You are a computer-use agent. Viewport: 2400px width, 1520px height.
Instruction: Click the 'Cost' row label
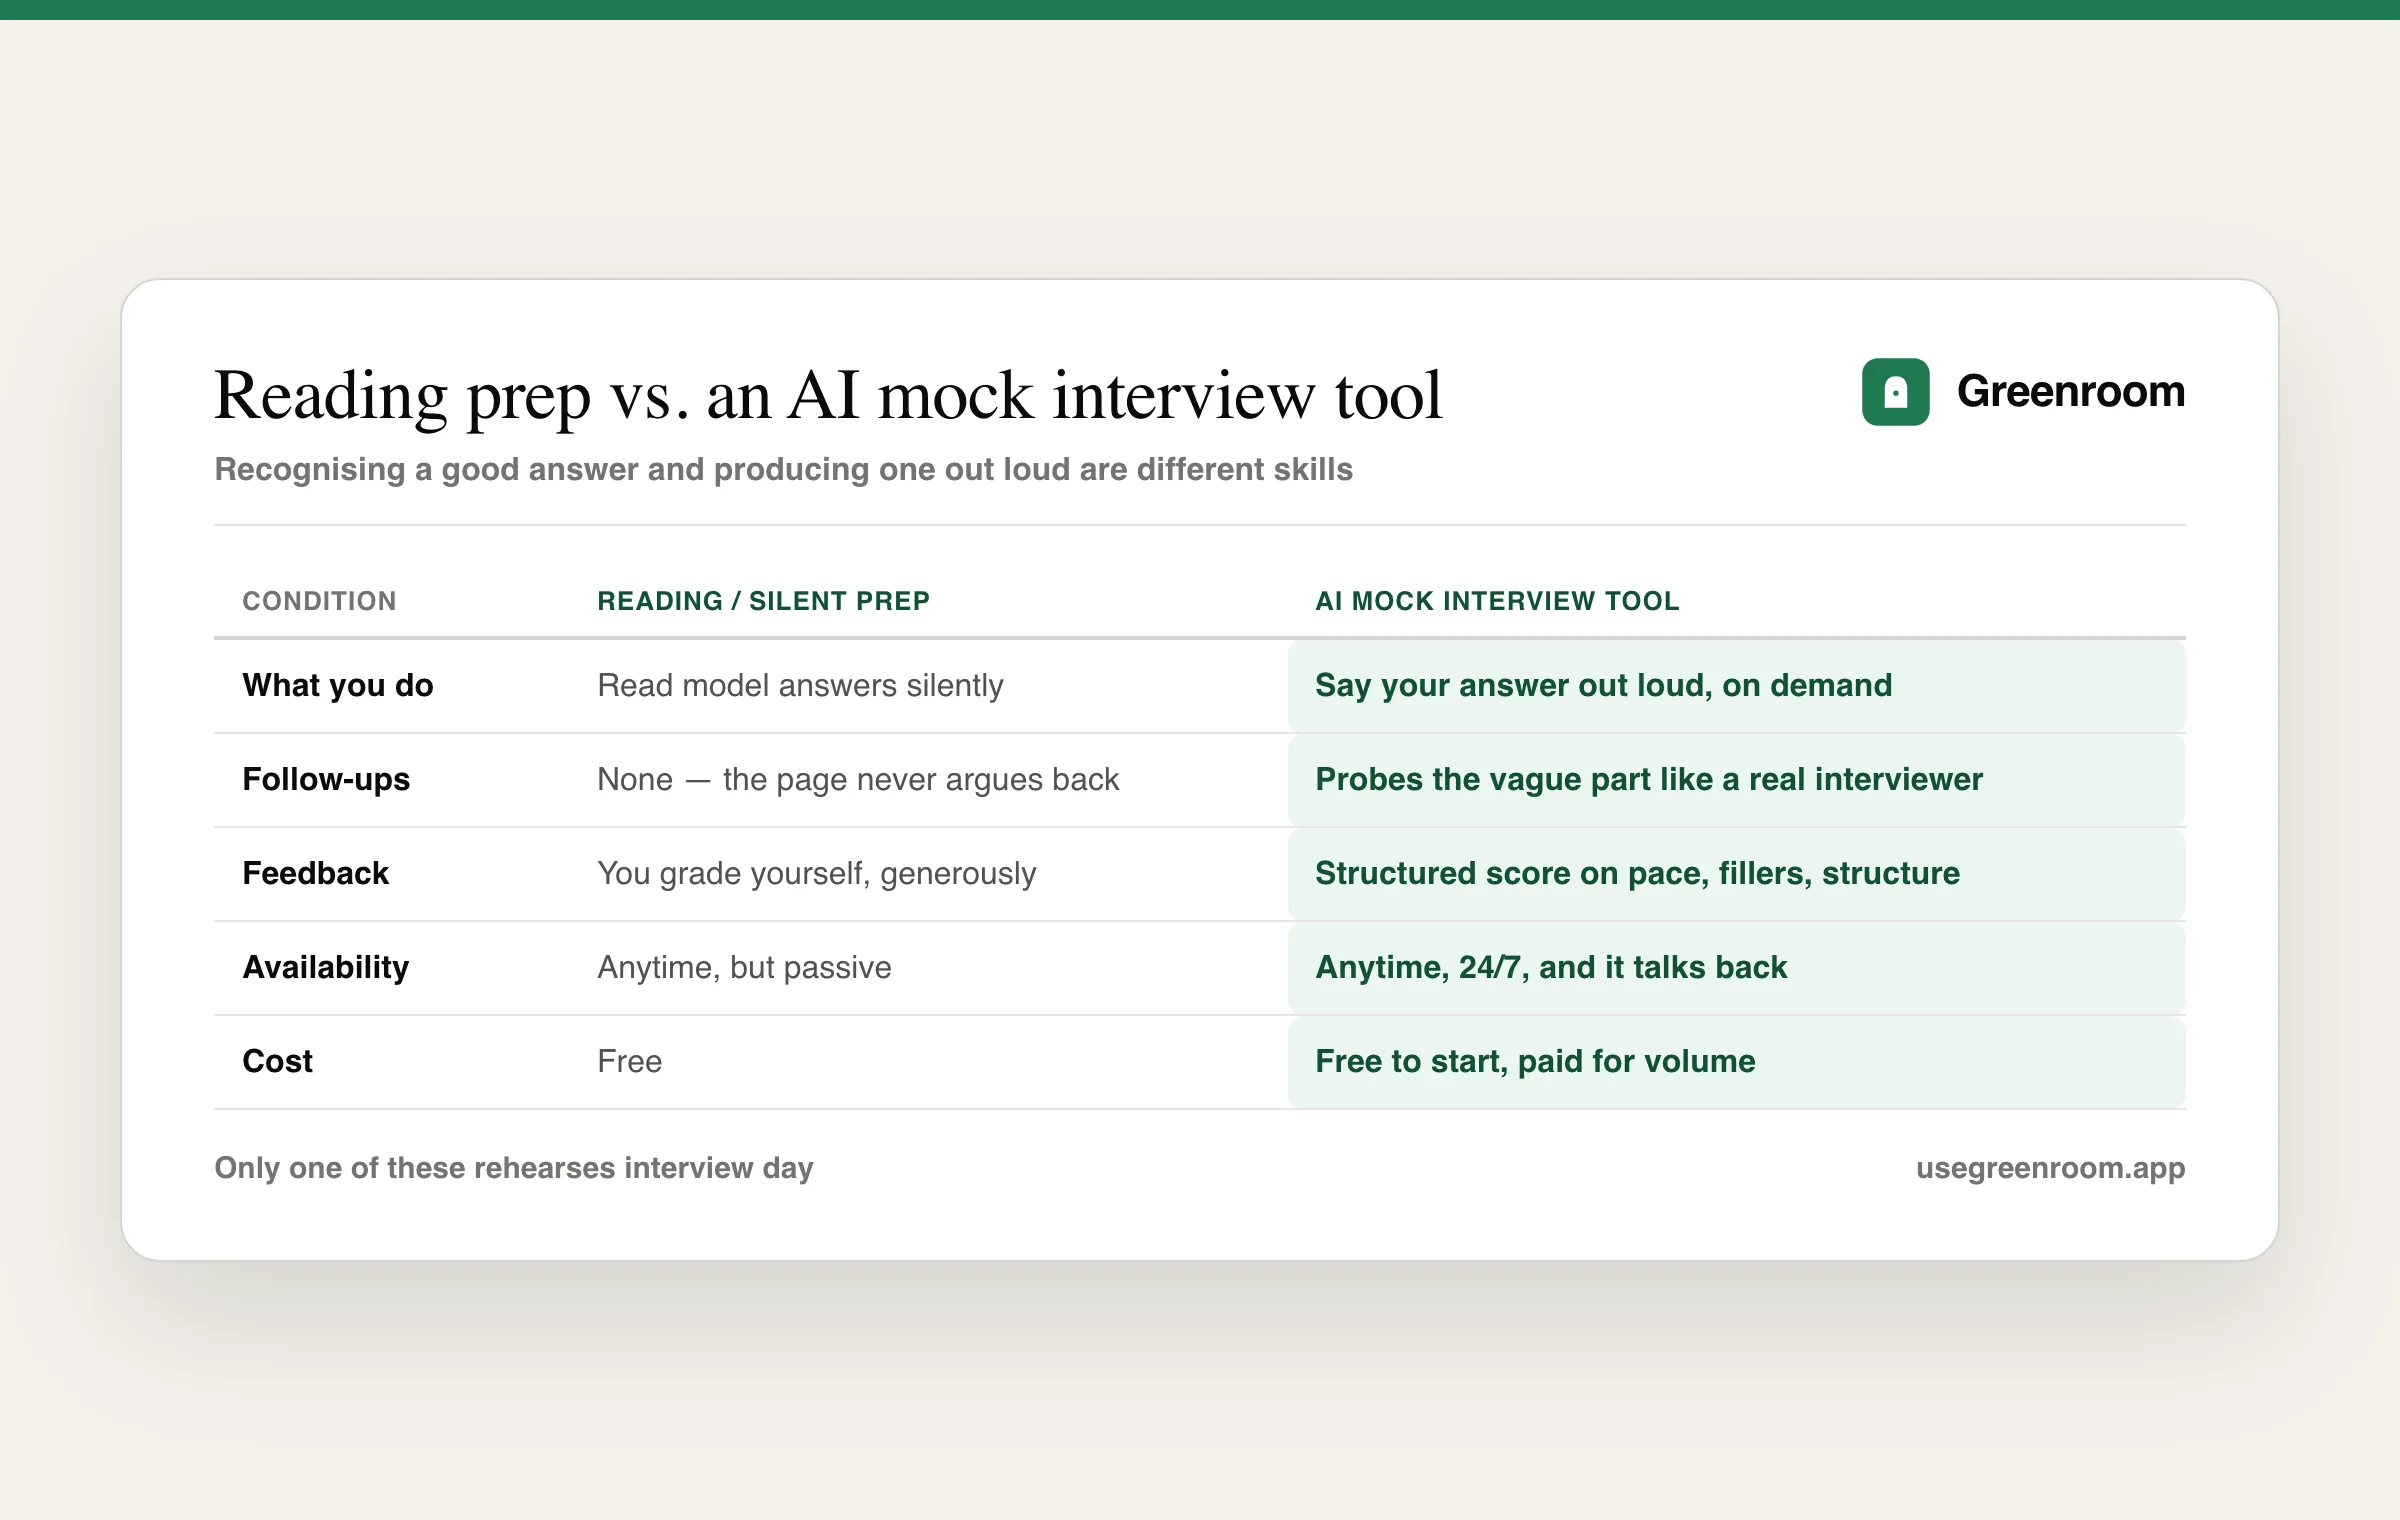pos(277,1061)
